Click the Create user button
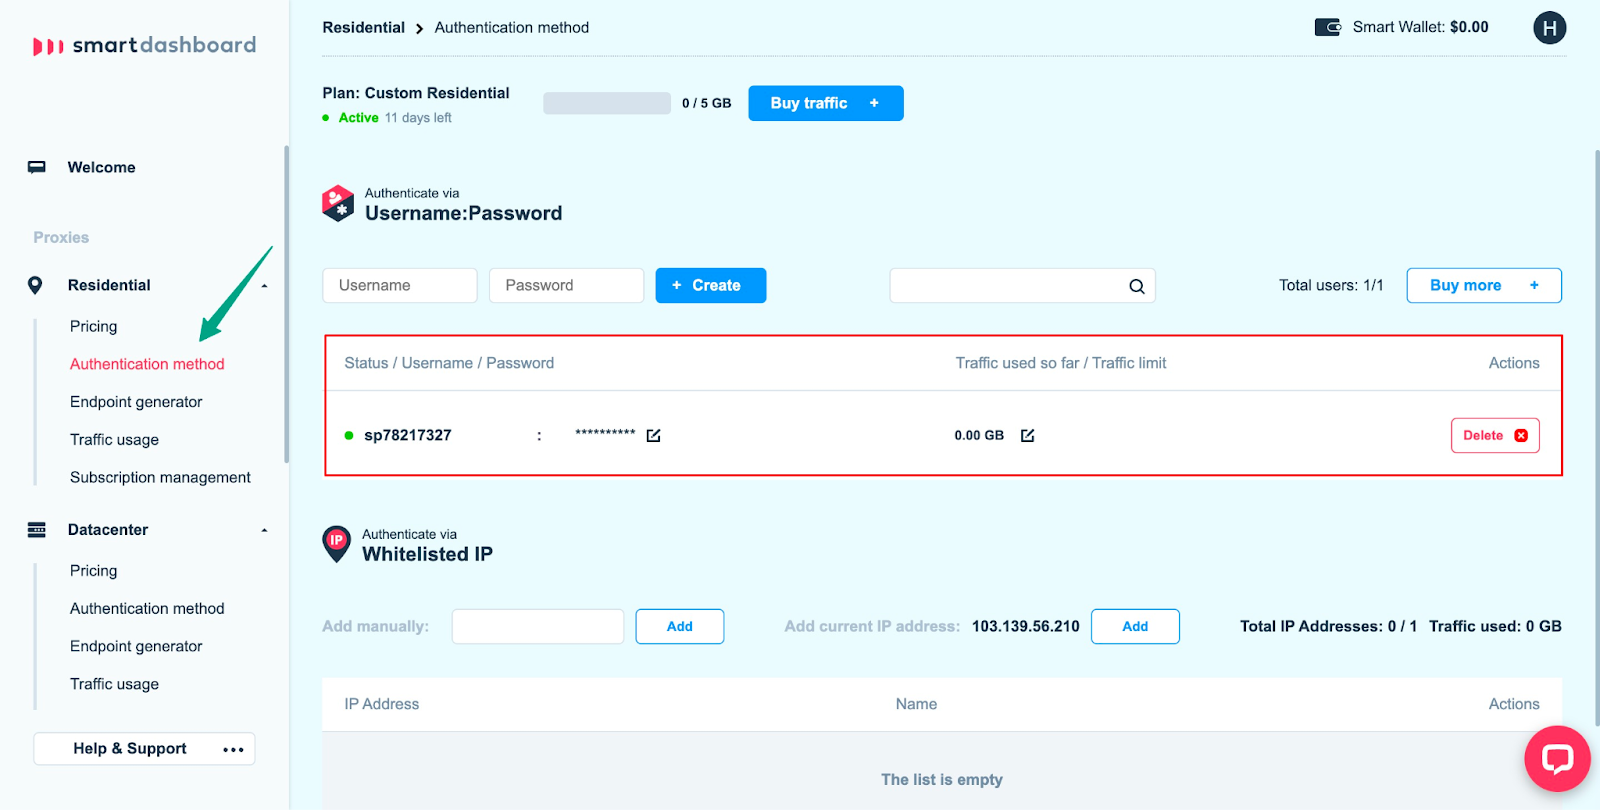This screenshot has width=1600, height=810. point(710,285)
